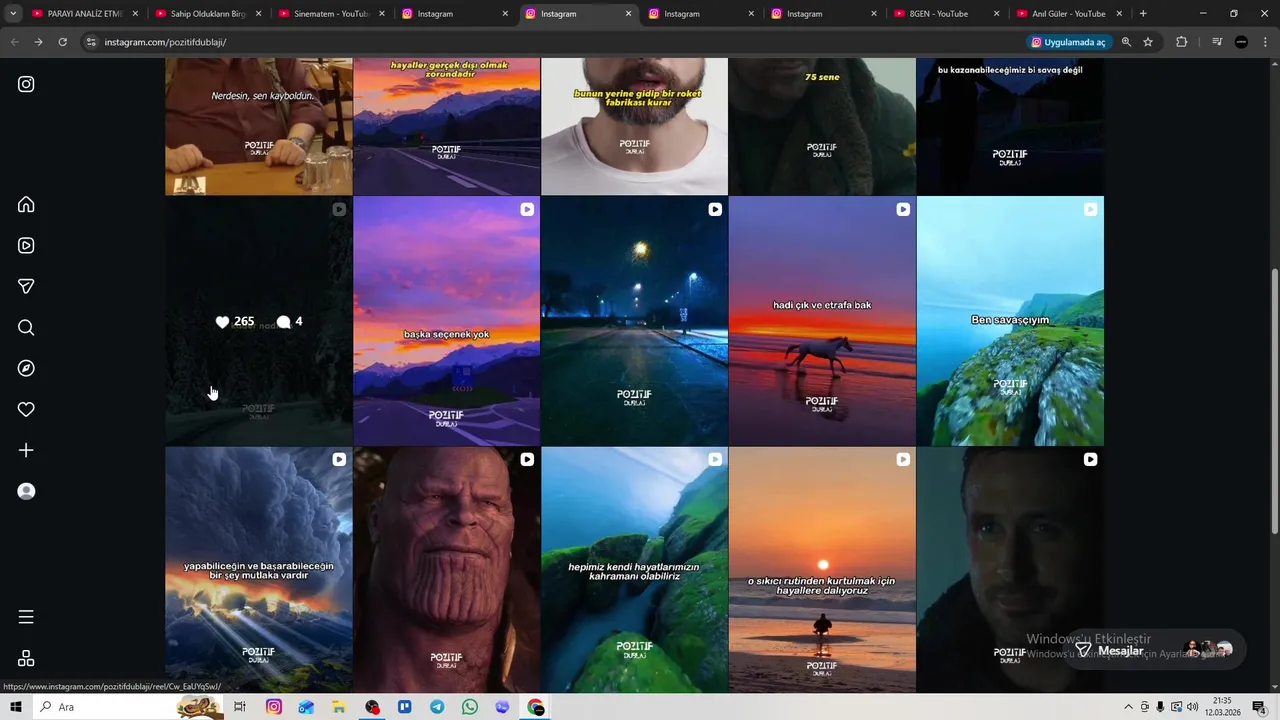Open the Reels icon in the sidebar
The height and width of the screenshot is (720, 1280).
[26, 245]
